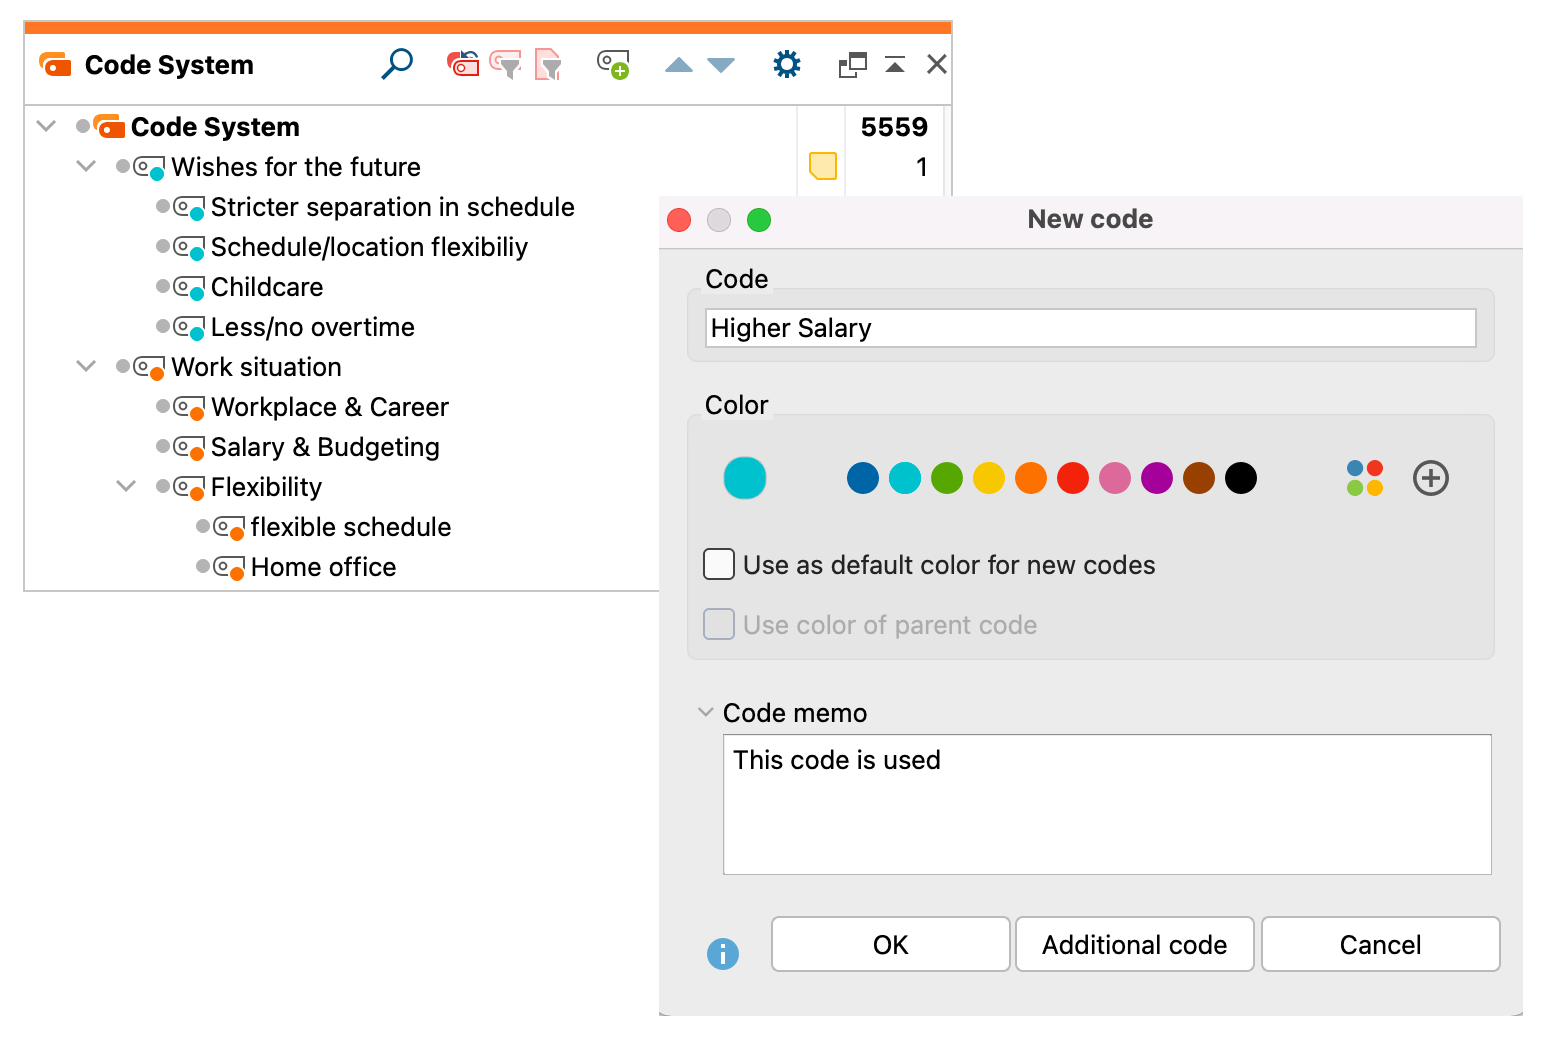Viewport: 1551px width, 1051px height.
Task: Collapse the Code memo section
Action: click(706, 712)
